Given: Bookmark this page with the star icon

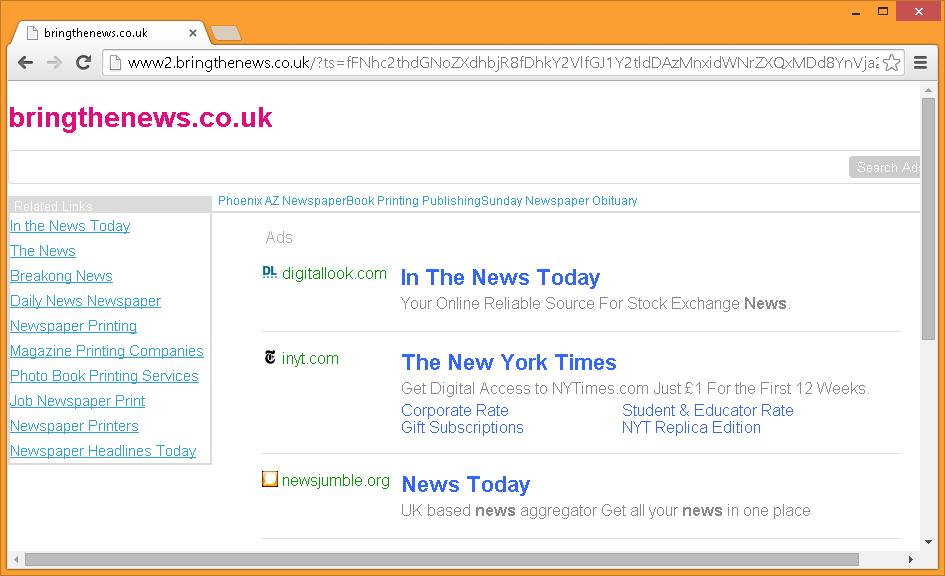Looking at the screenshot, I should [891, 63].
